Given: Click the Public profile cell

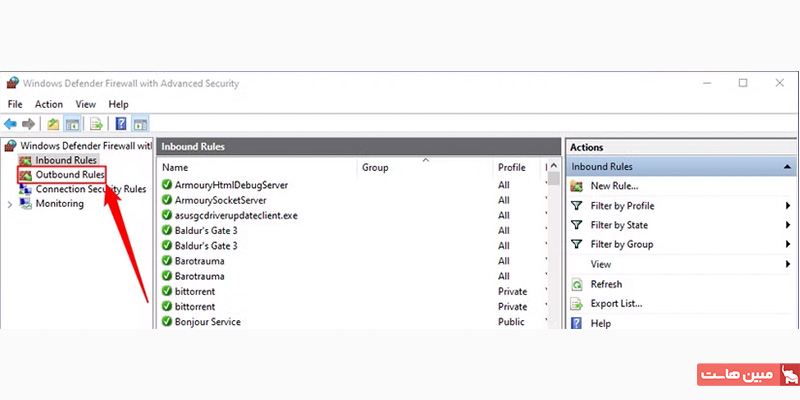Looking at the screenshot, I should 511,322.
